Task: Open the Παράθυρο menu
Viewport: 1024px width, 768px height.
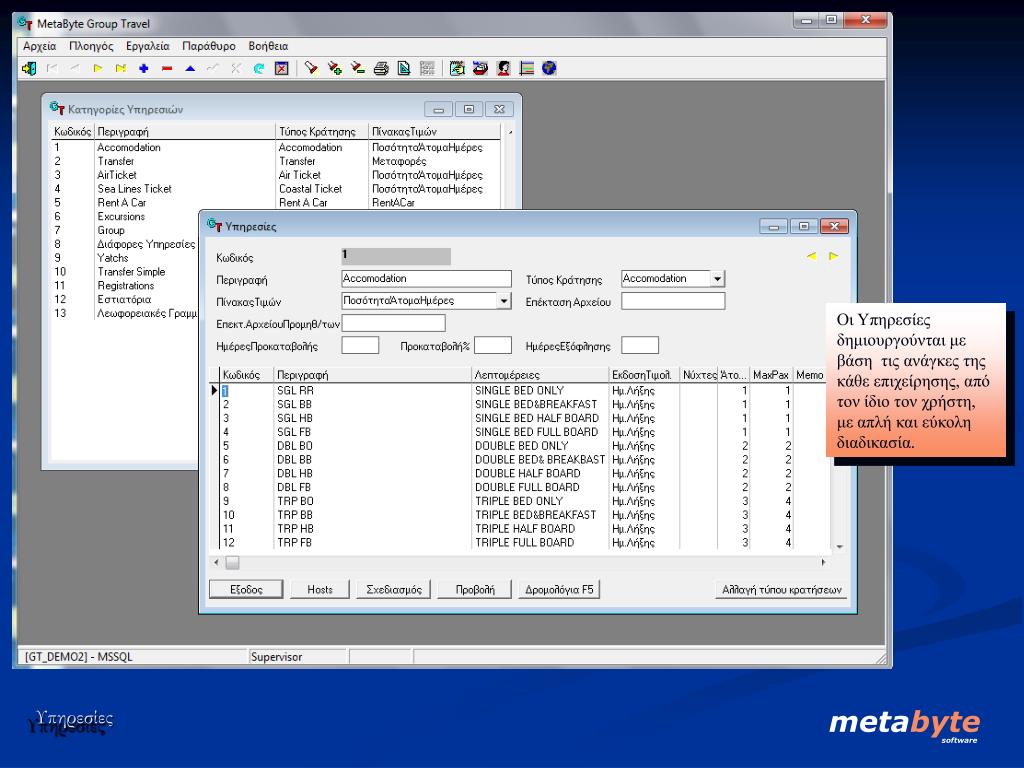Action: pyautogui.click(x=209, y=46)
